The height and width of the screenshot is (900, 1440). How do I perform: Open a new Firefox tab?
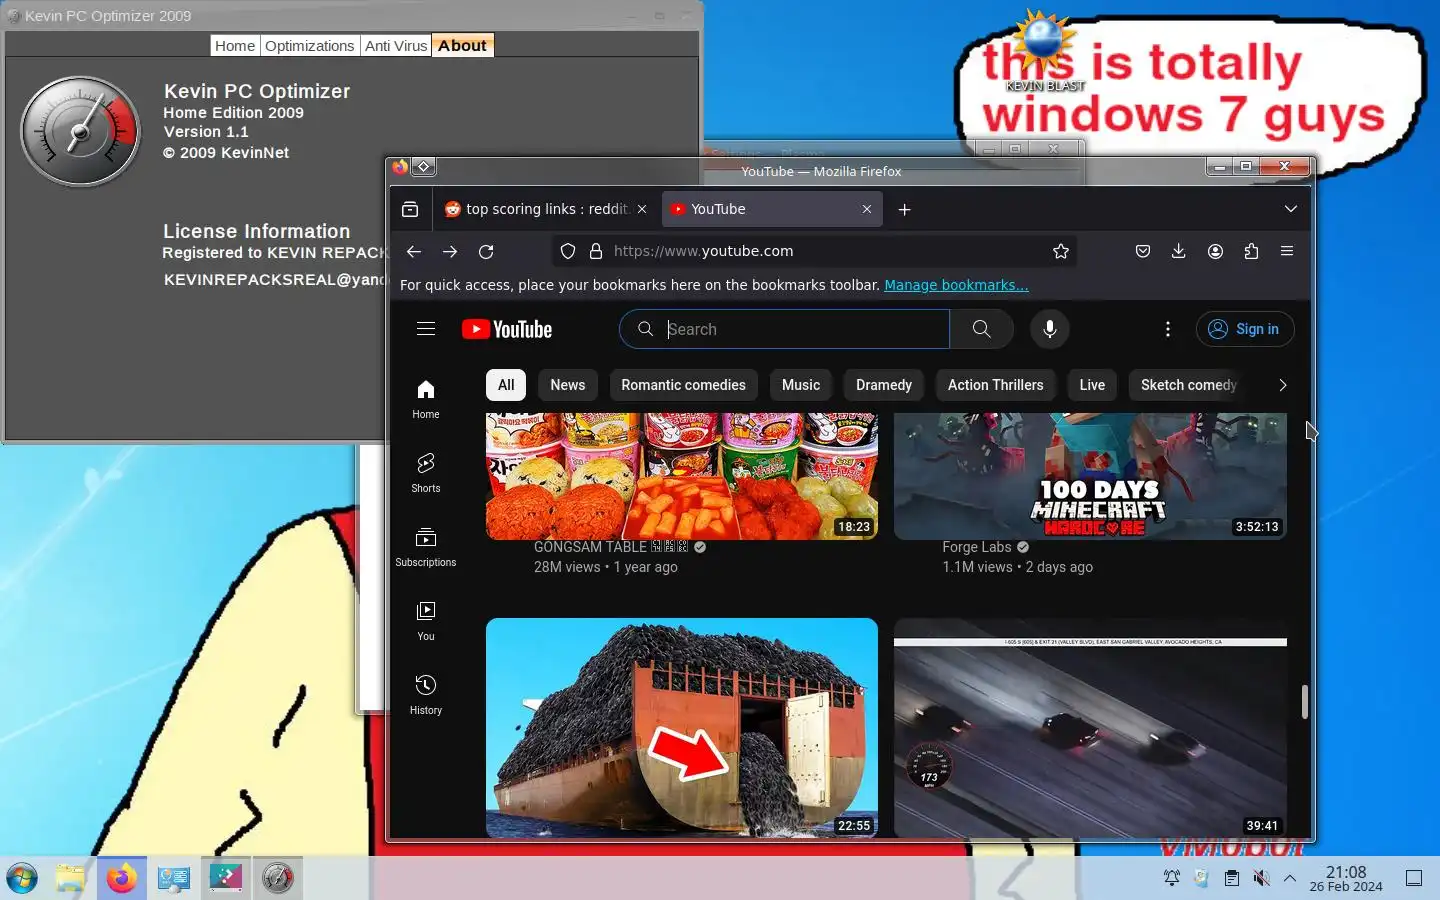pyautogui.click(x=904, y=209)
